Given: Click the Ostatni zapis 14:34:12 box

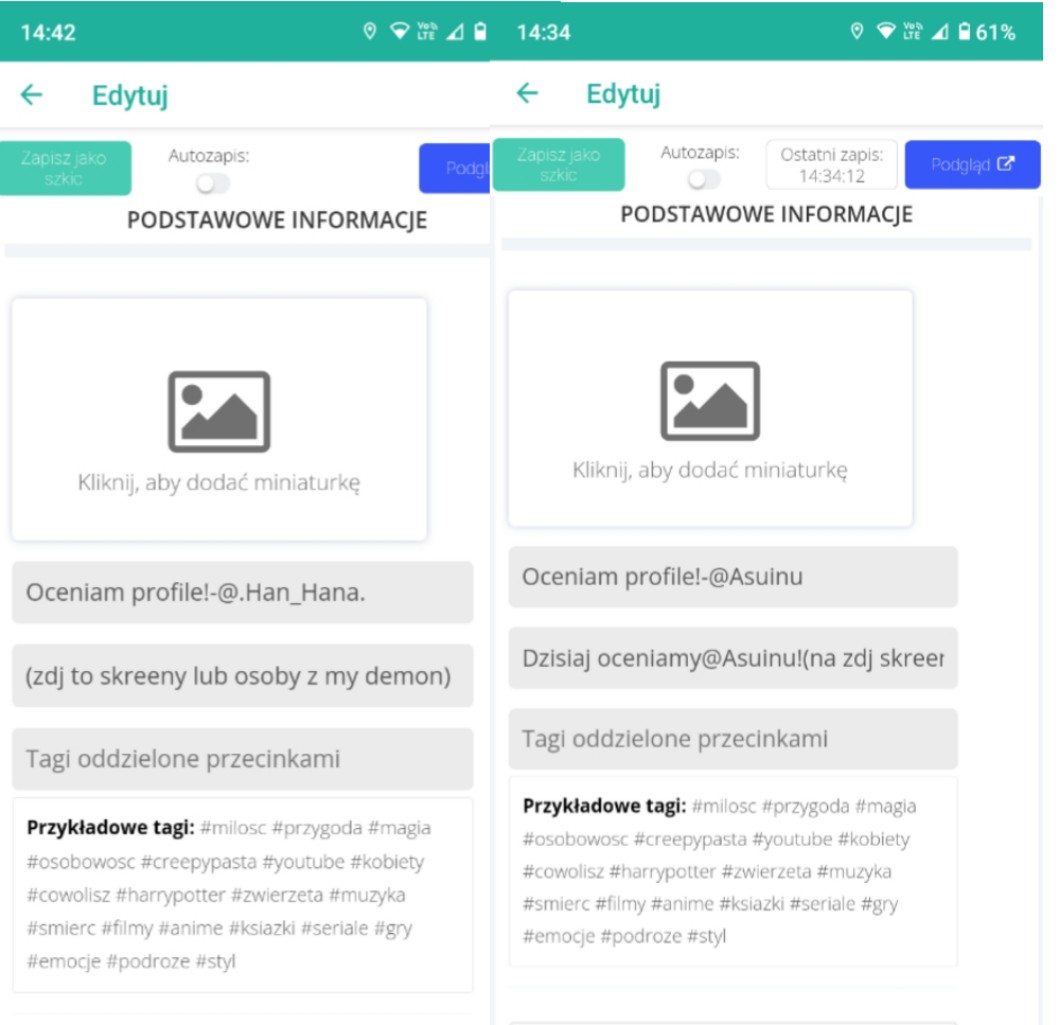Looking at the screenshot, I should coord(831,165).
